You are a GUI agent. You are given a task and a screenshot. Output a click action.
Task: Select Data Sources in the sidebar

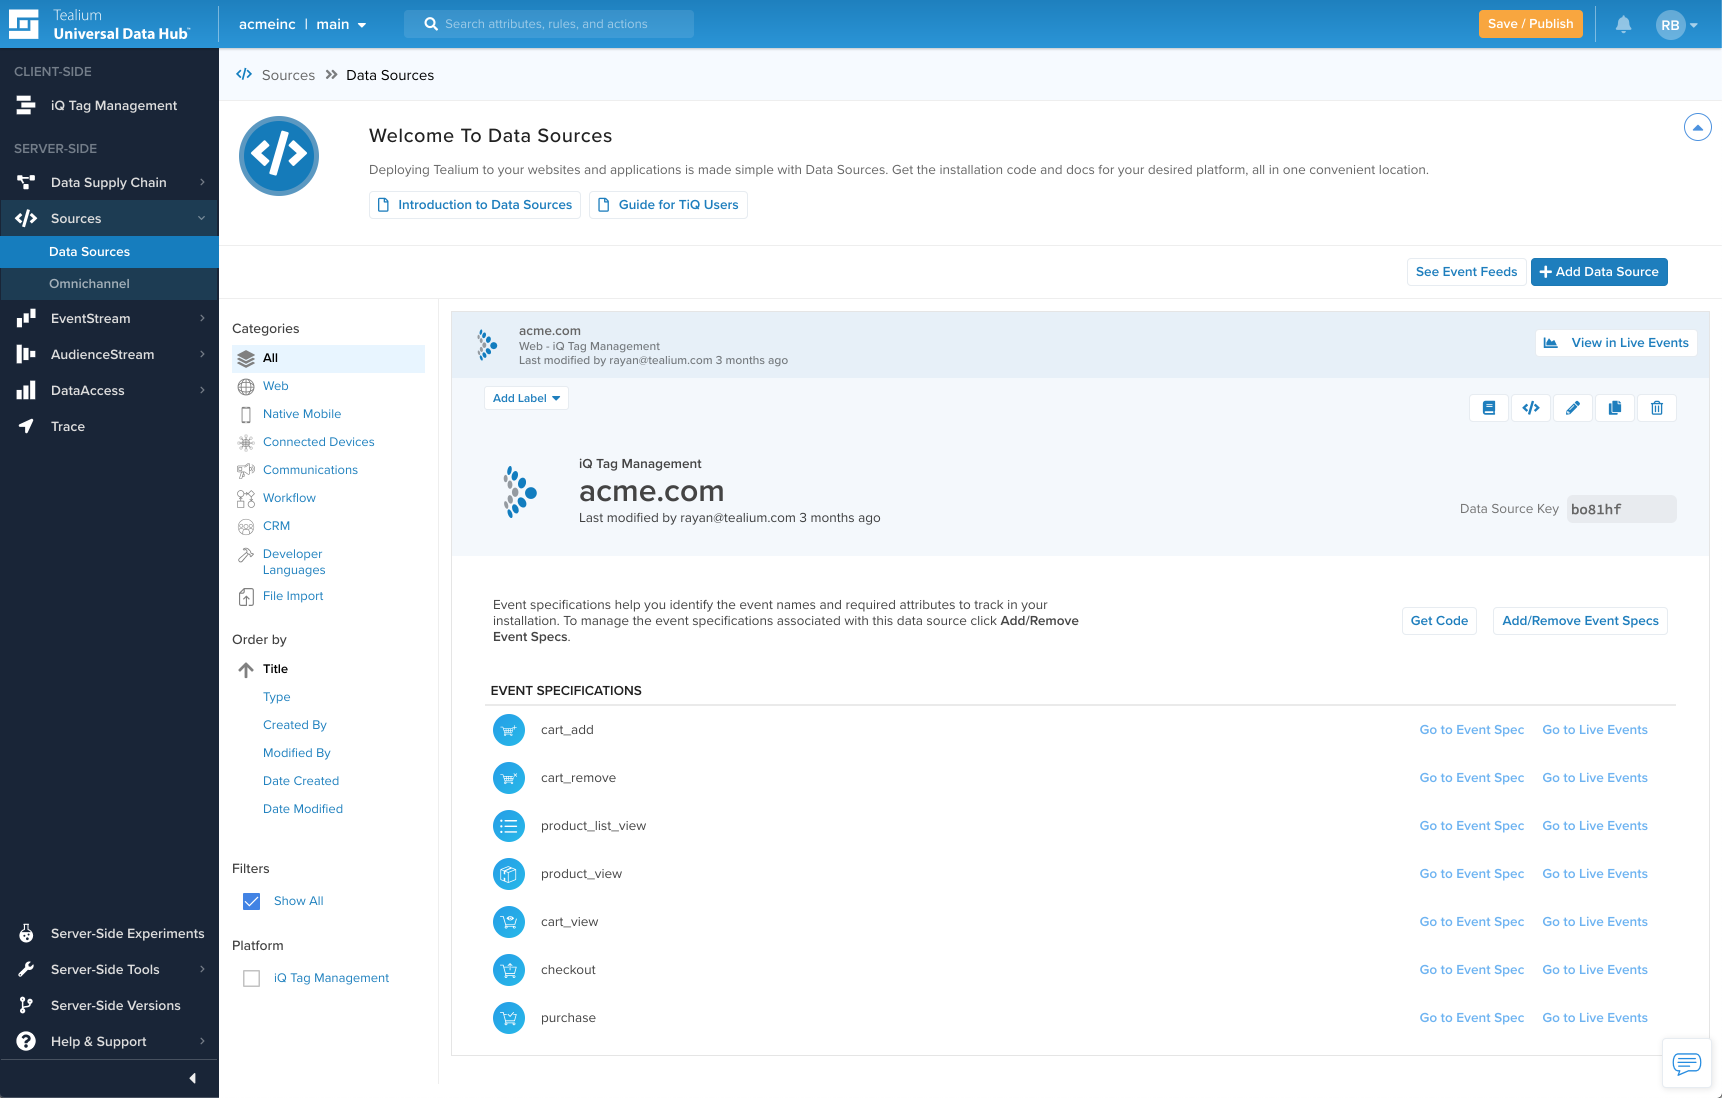(x=109, y=252)
